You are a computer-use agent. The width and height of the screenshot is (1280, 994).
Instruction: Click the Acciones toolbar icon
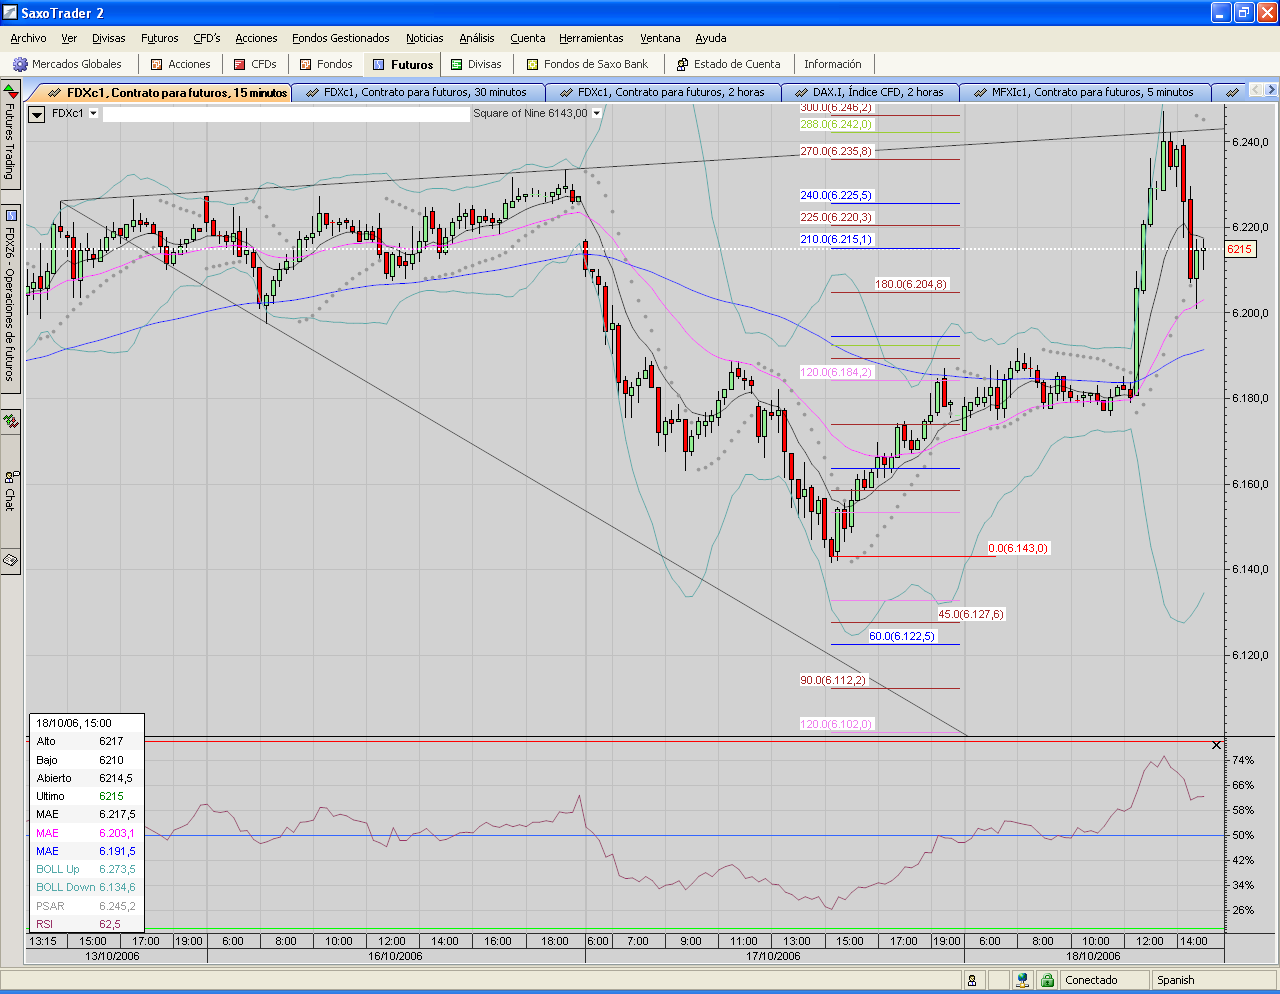pyautogui.click(x=156, y=64)
